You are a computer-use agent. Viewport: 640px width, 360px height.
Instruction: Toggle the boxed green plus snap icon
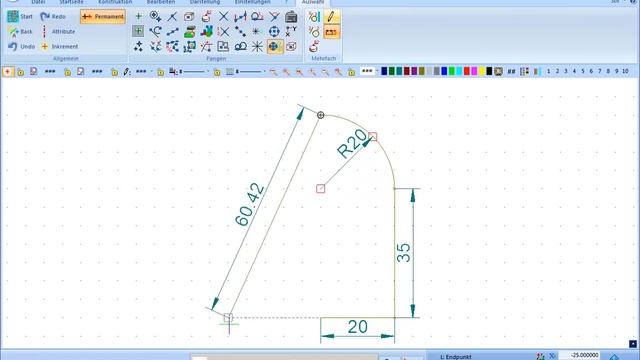pyautogui.click(x=138, y=31)
